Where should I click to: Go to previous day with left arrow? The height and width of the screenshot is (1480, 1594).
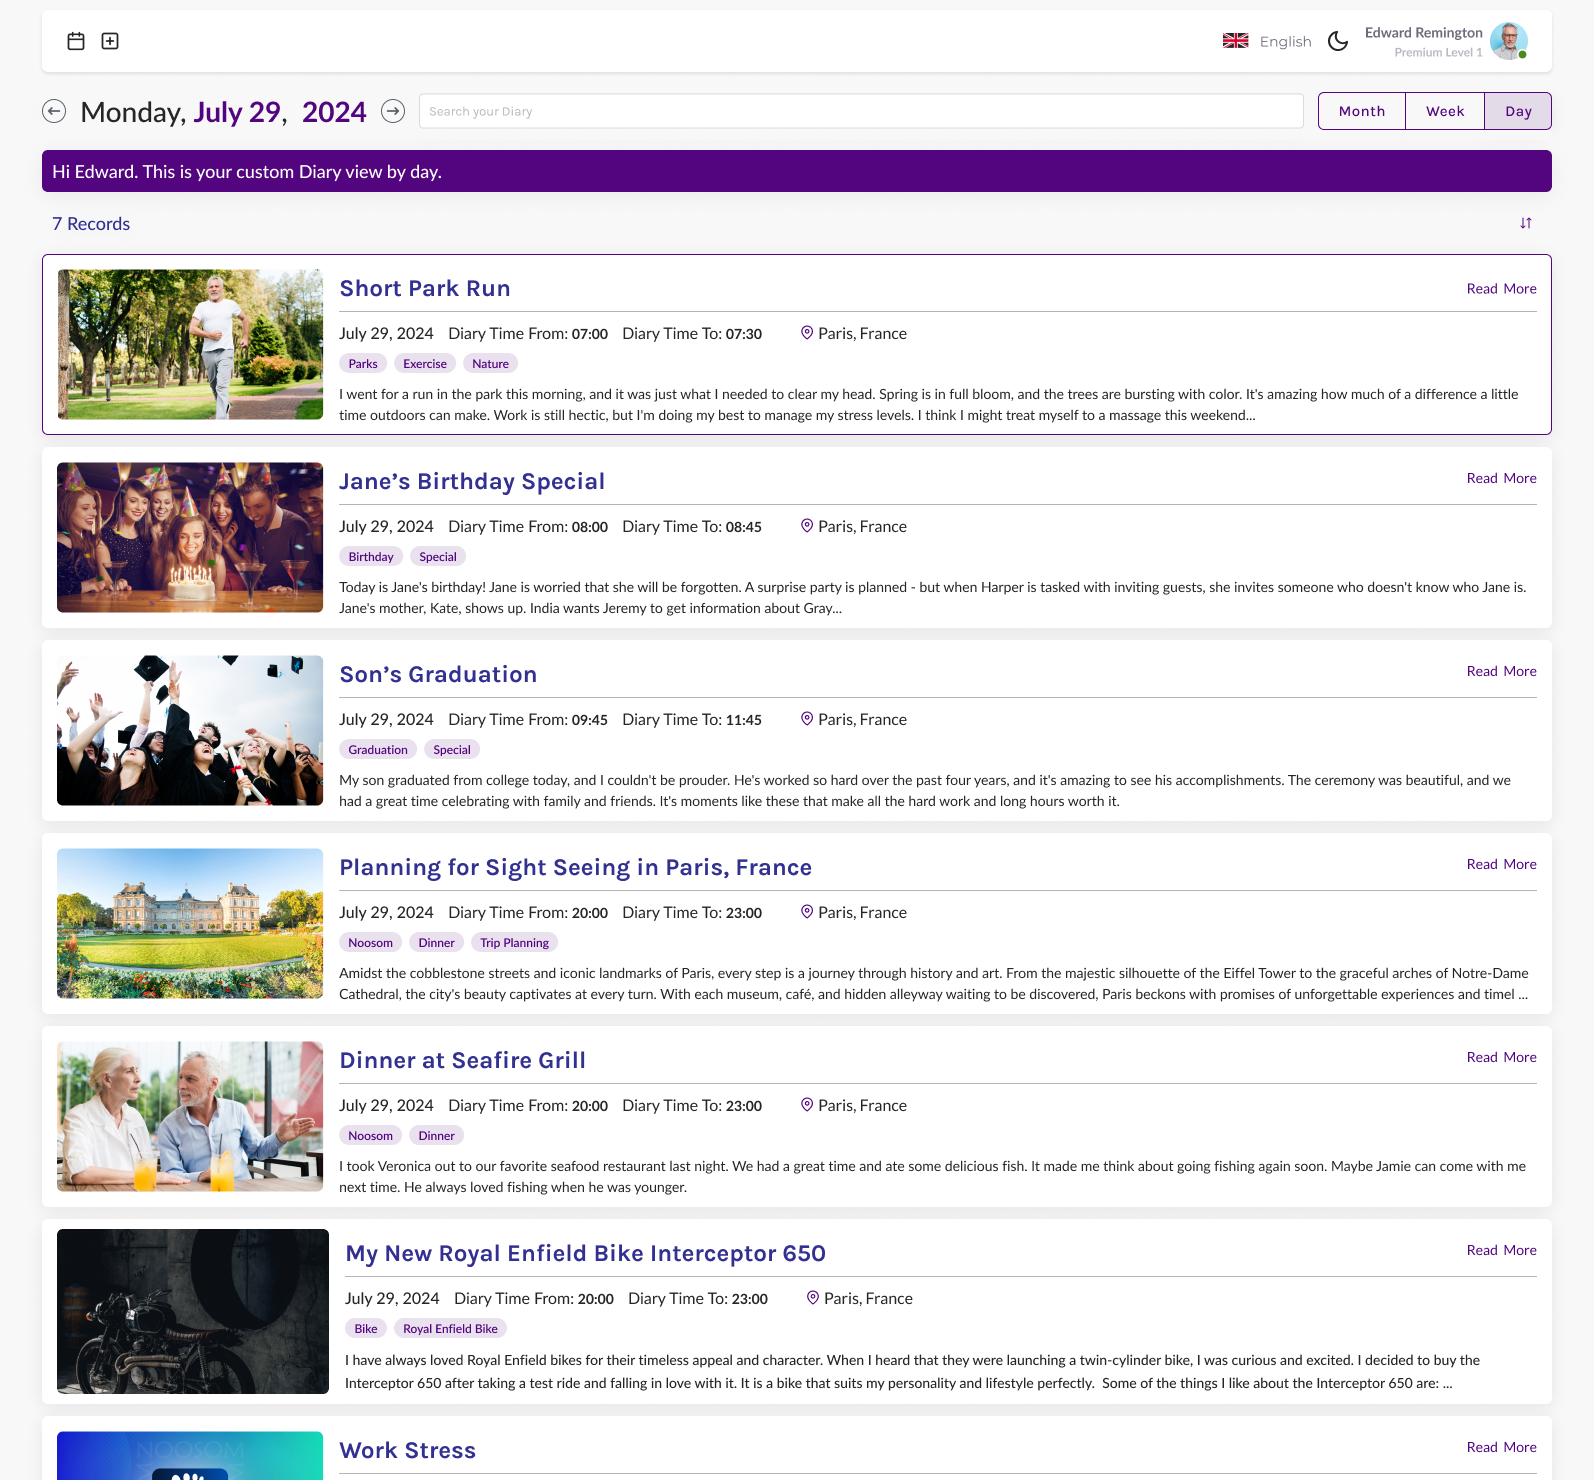pyautogui.click(x=54, y=111)
